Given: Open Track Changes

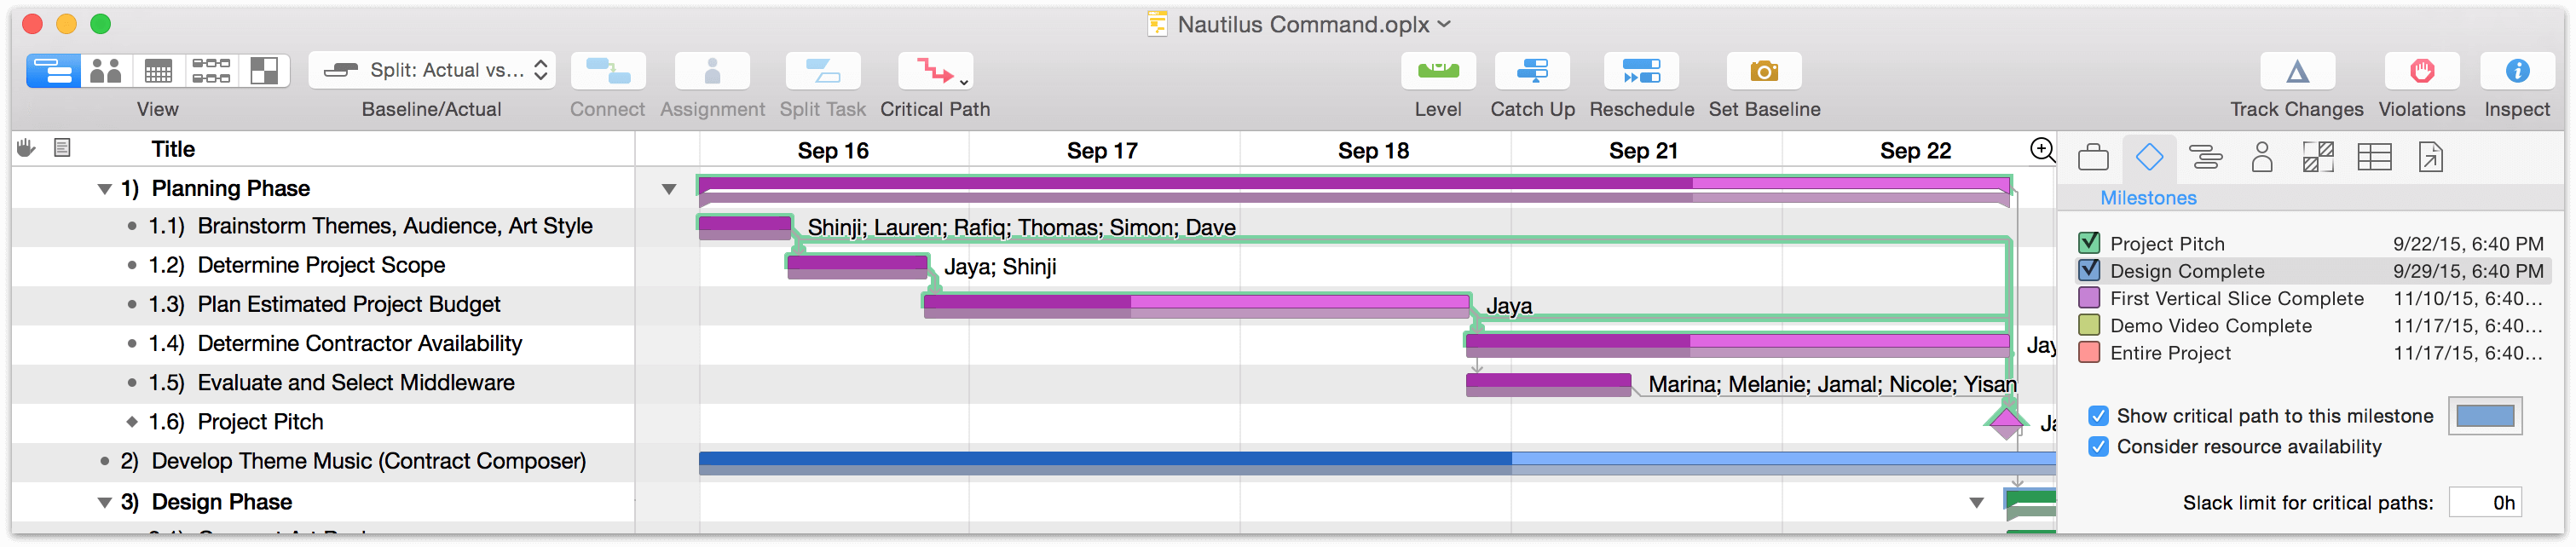Looking at the screenshot, I should click(2297, 71).
